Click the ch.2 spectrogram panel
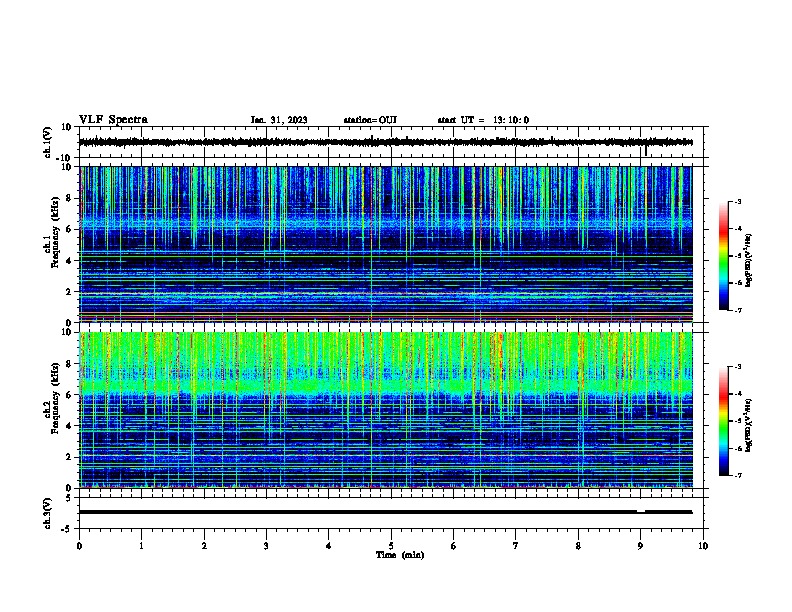Image resolution: width=792 pixels, height=612 pixels. click(x=386, y=410)
